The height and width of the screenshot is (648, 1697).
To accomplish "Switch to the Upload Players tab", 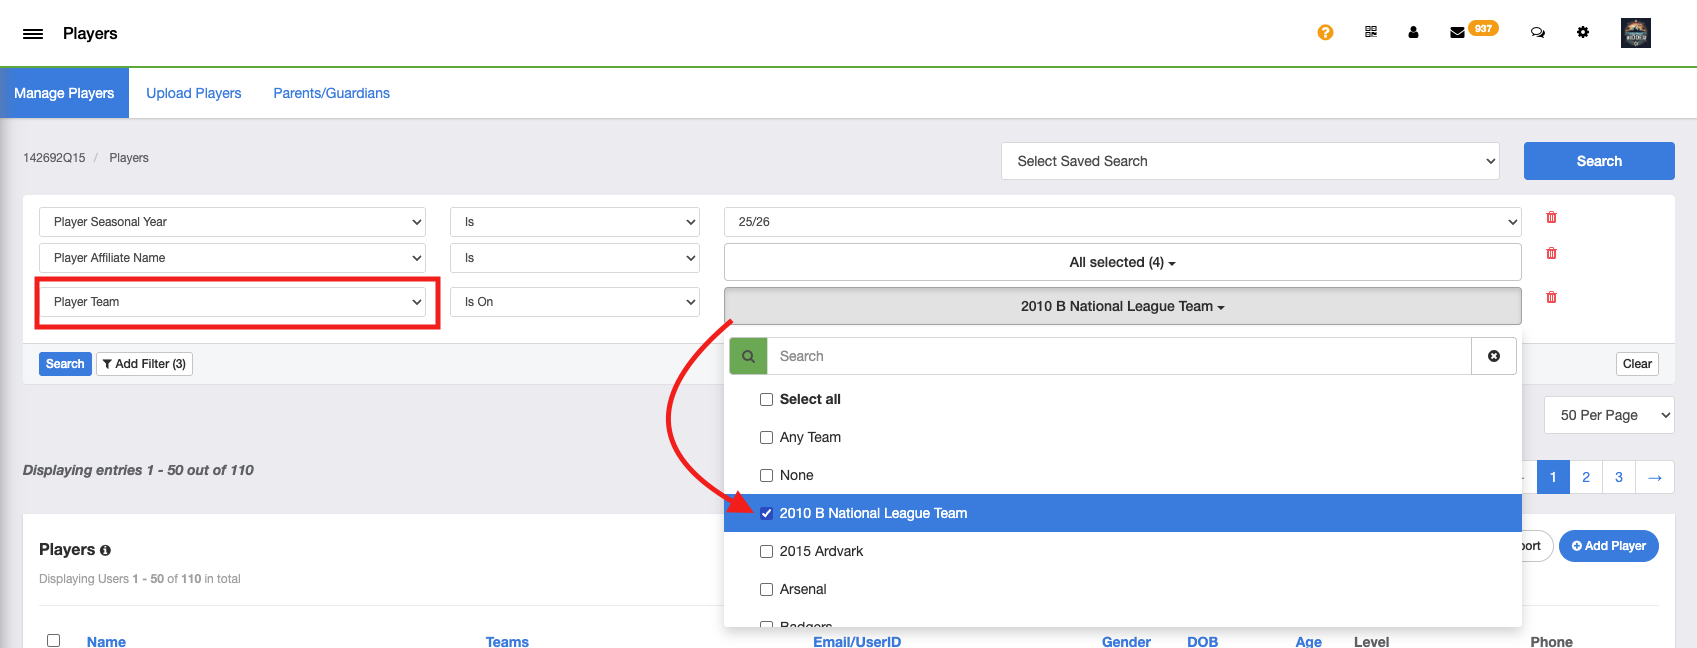I will click(x=194, y=93).
